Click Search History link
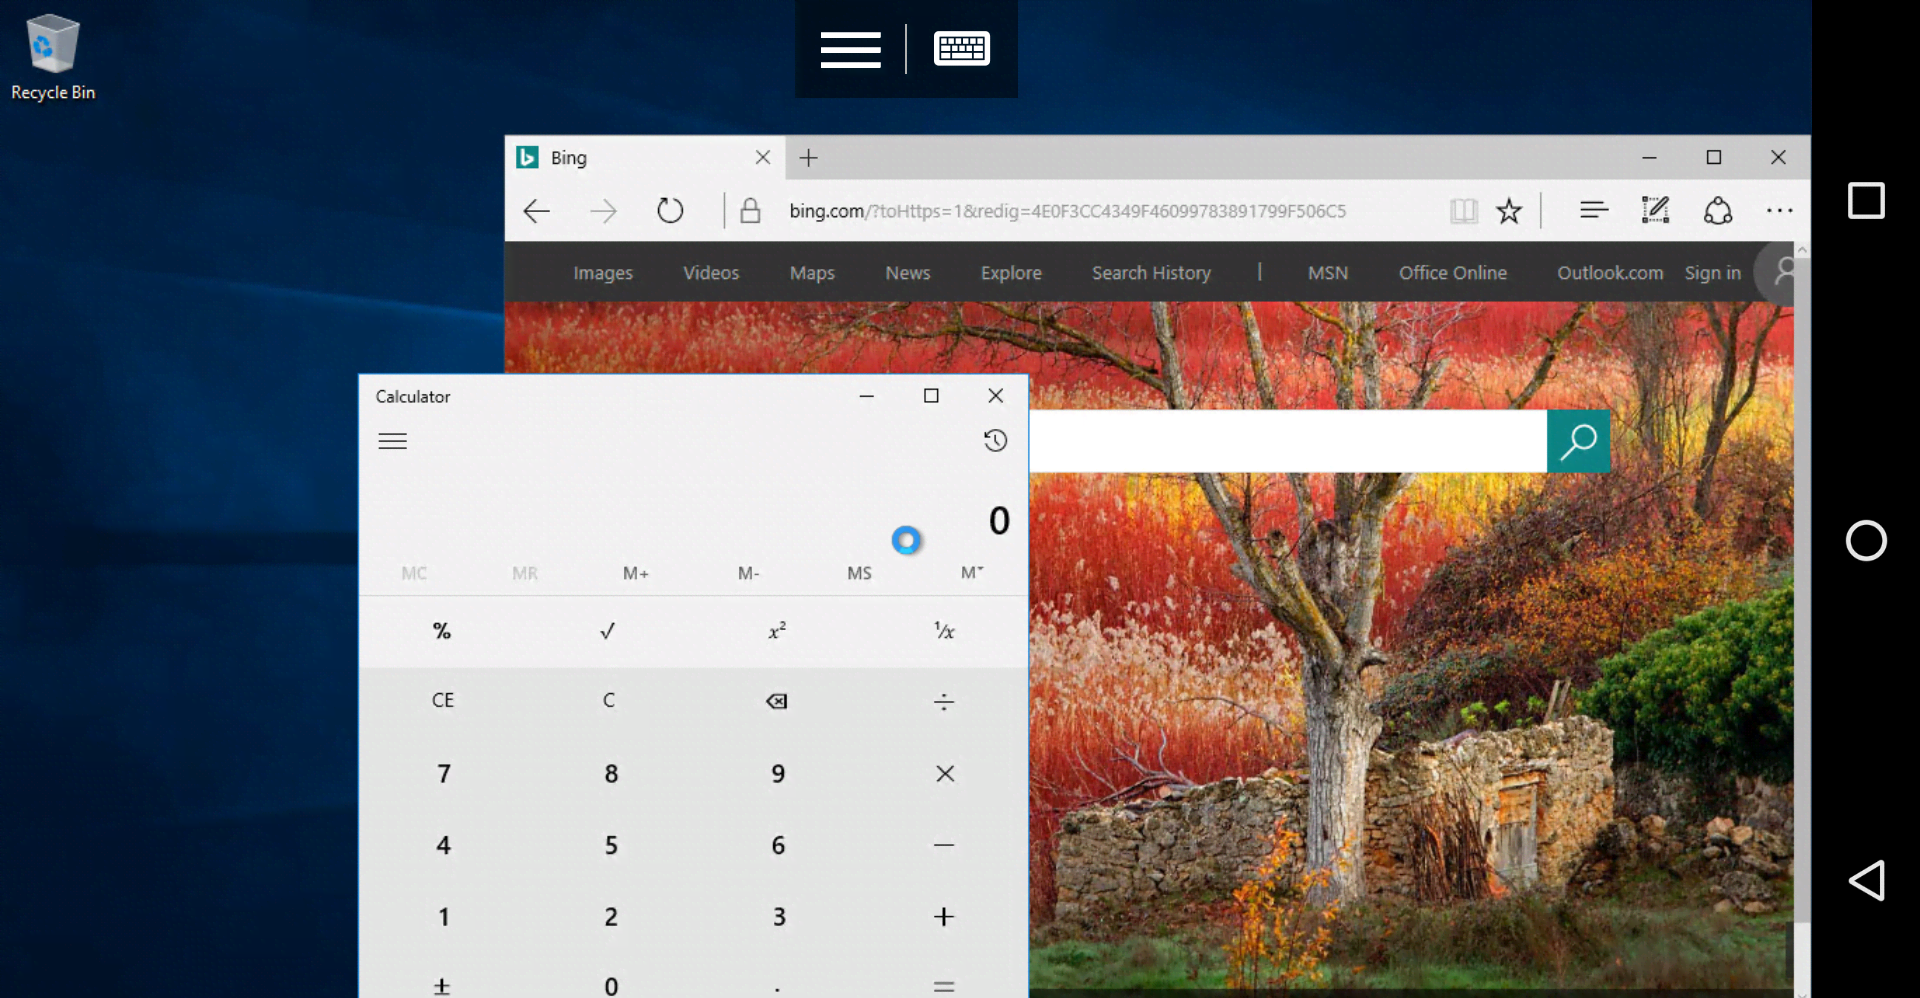The height and width of the screenshot is (998, 1920). tap(1151, 273)
